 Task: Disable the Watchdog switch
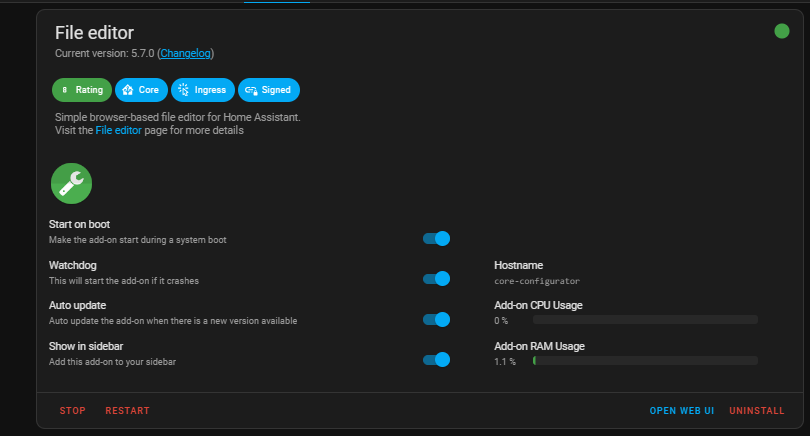437,279
